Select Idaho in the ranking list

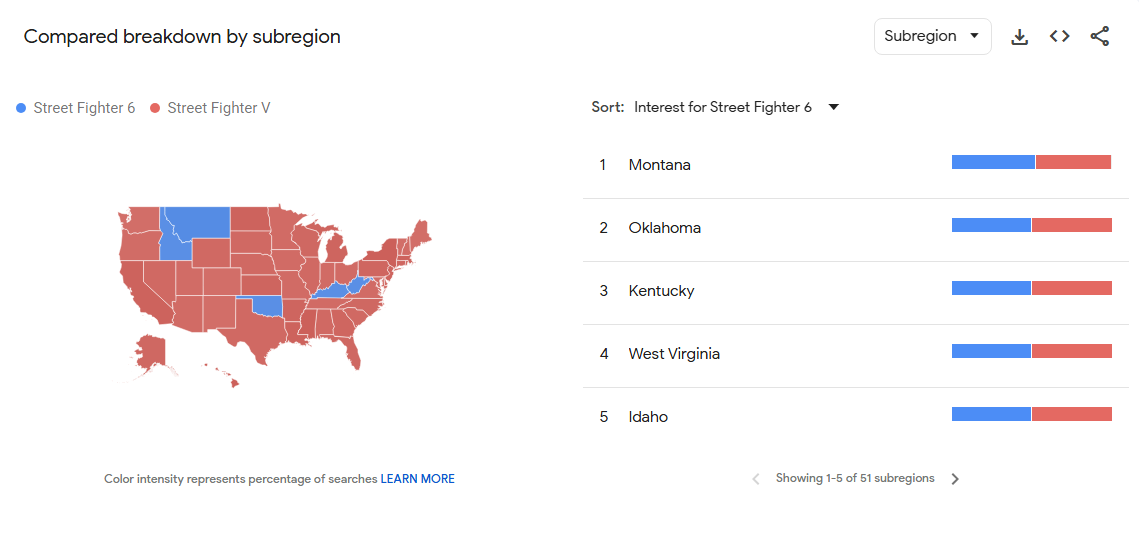(648, 417)
